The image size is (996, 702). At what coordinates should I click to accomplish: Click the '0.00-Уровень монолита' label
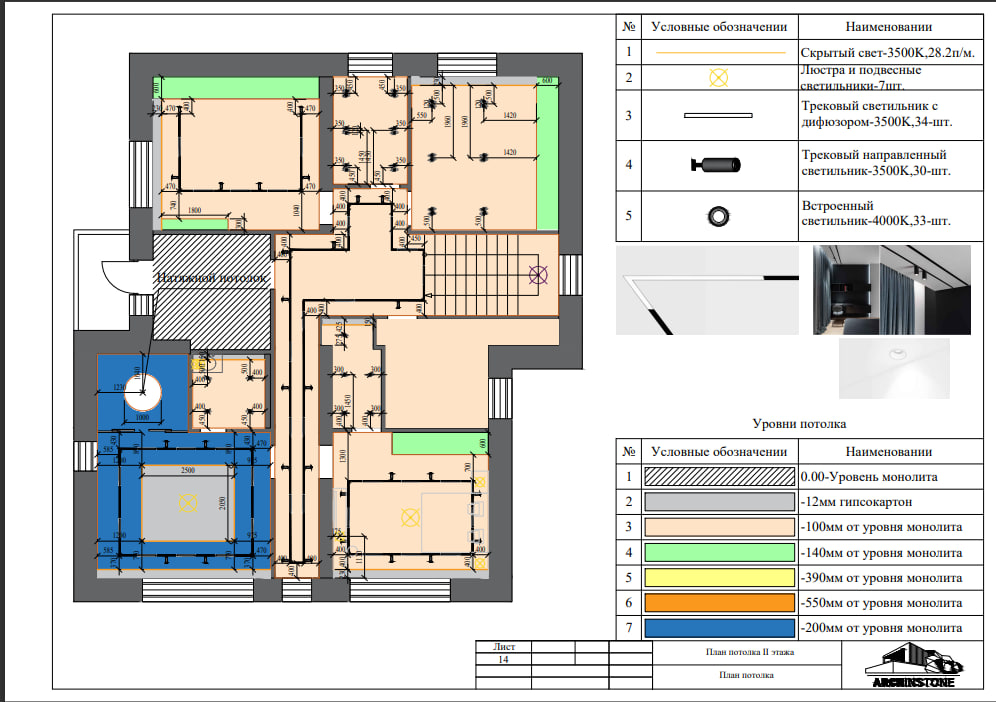coord(869,477)
